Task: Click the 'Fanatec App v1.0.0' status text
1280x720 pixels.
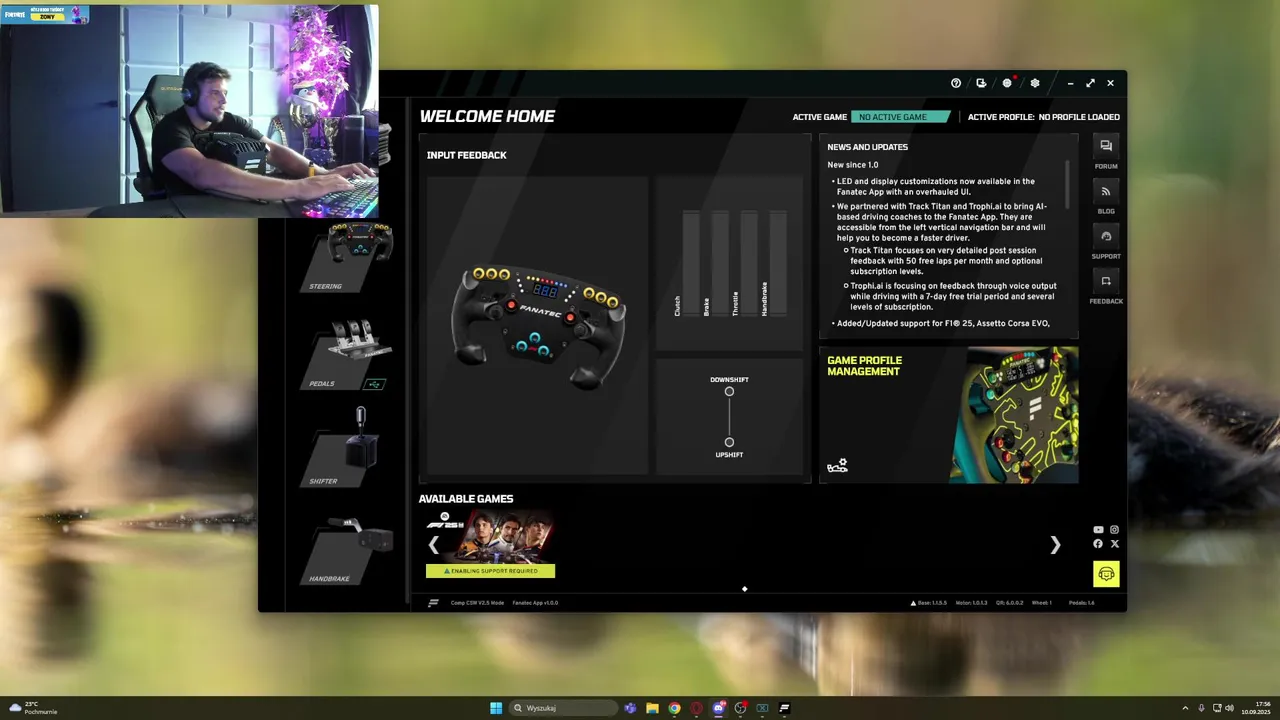Action: [x=536, y=603]
